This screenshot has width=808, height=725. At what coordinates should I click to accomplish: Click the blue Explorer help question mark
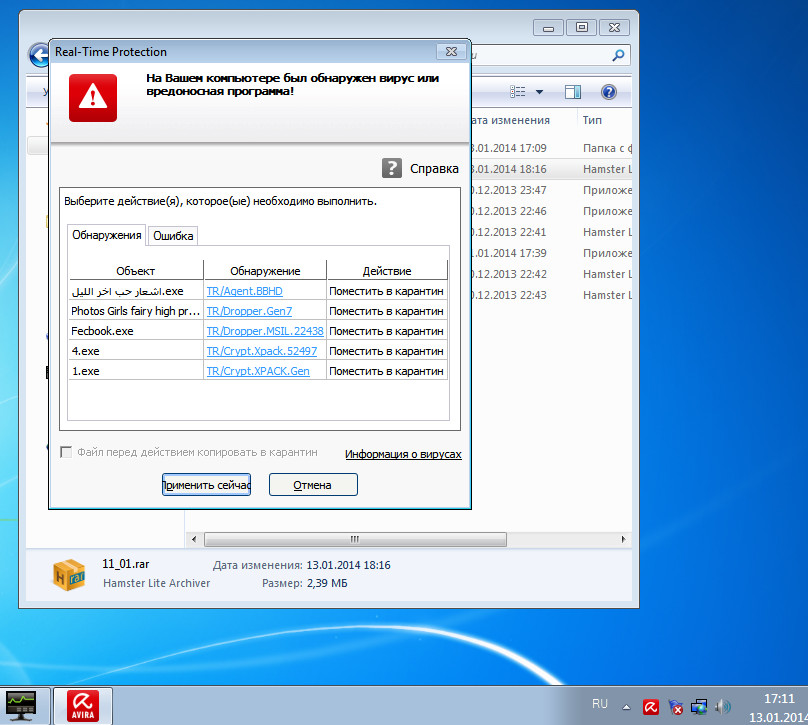pos(608,92)
